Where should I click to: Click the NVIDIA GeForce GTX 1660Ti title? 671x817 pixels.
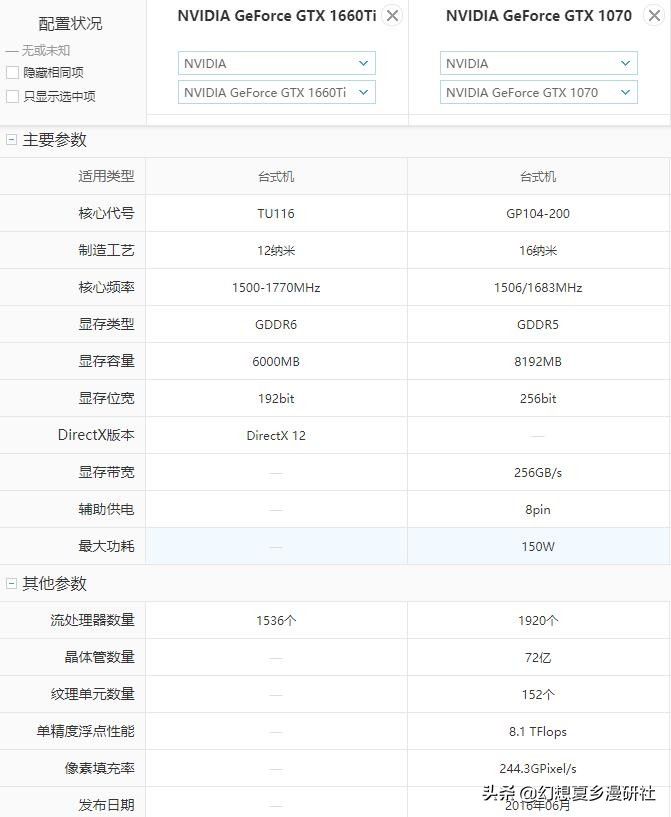pos(277,16)
